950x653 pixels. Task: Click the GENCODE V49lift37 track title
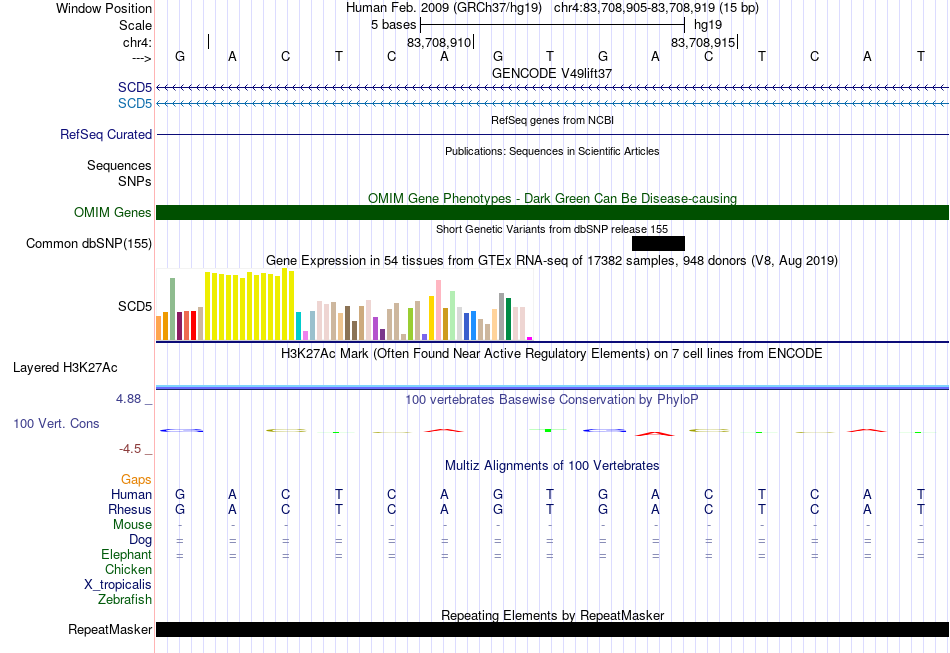tap(552, 73)
